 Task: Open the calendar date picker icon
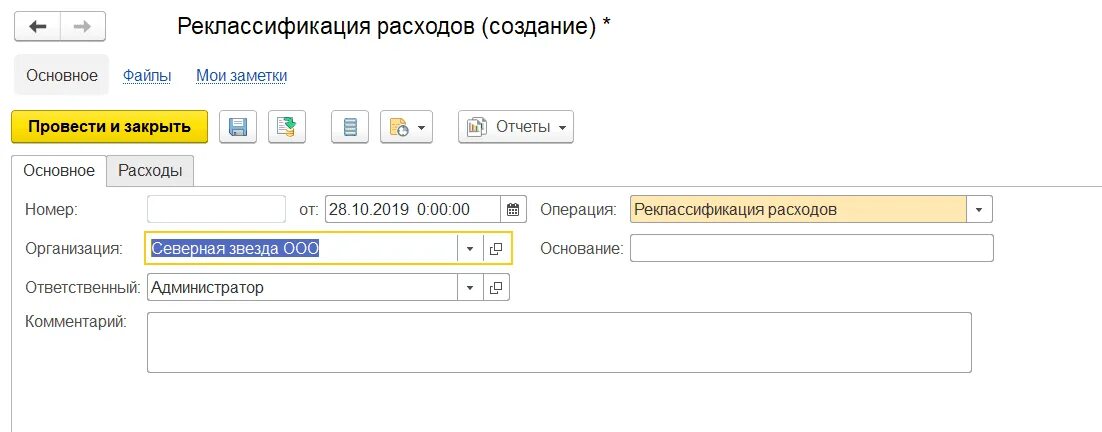pyautogui.click(x=513, y=209)
